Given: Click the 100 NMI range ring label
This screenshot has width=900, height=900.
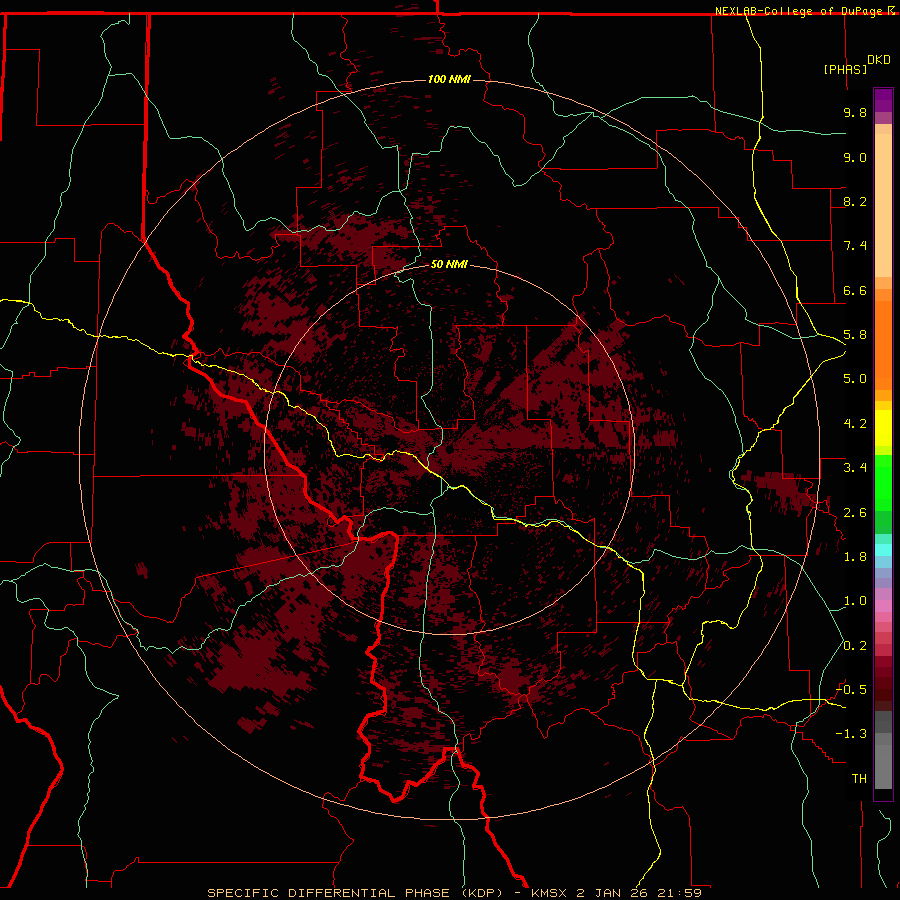Looking at the screenshot, I should click(x=449, y=79).
